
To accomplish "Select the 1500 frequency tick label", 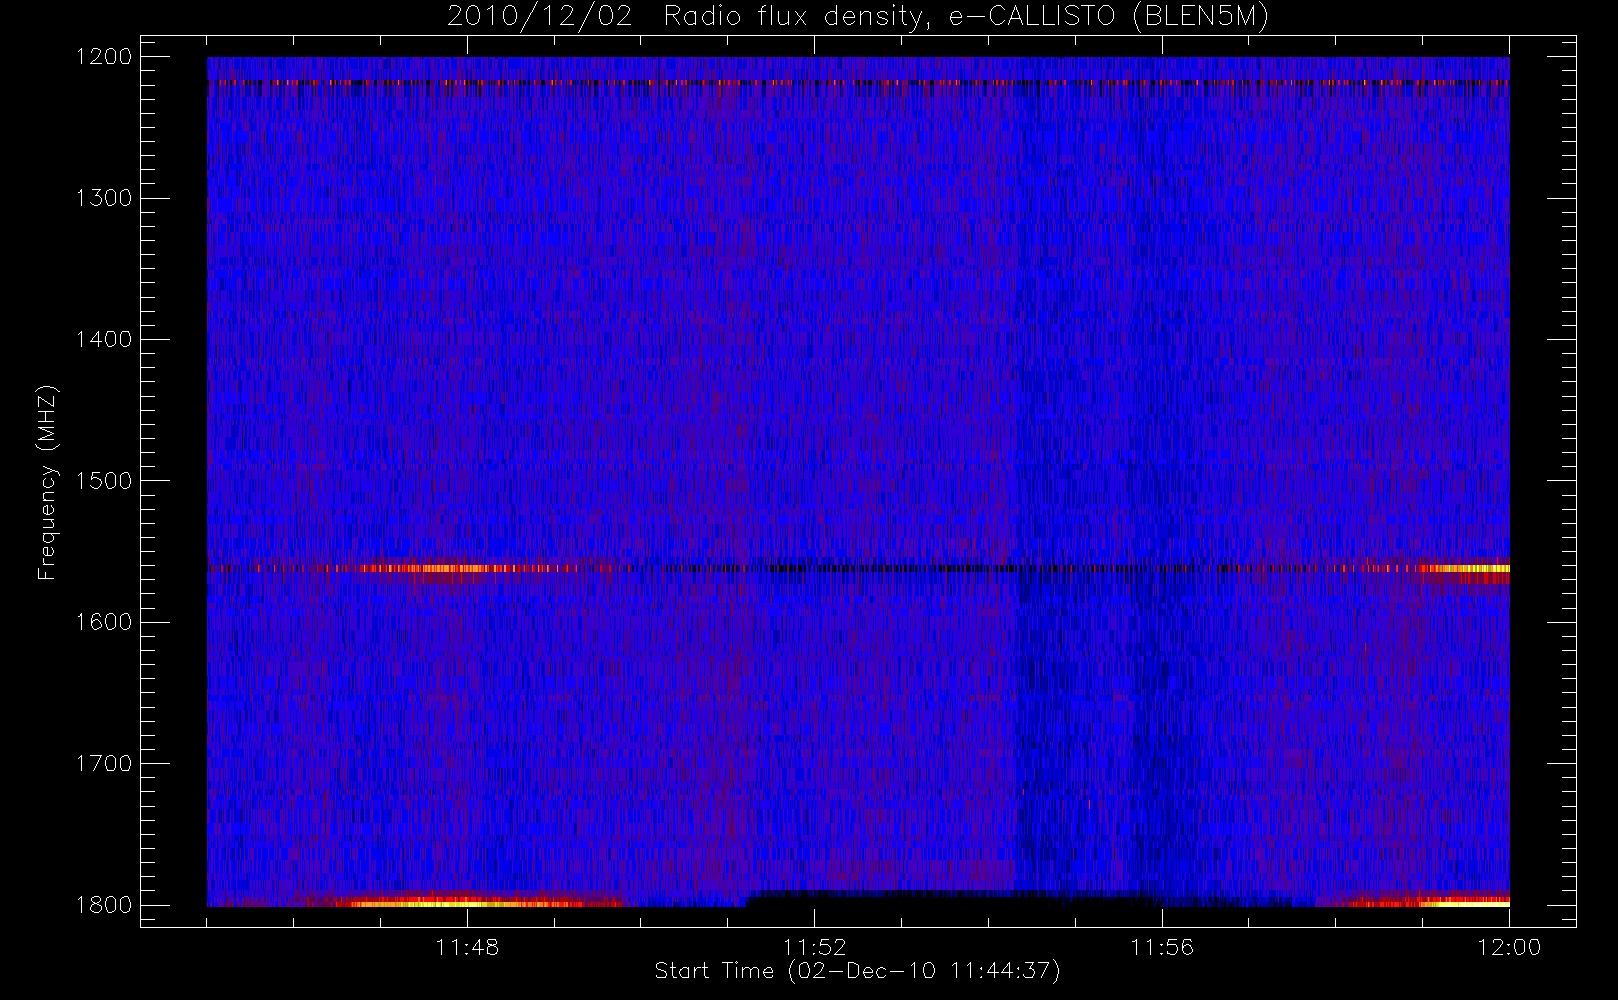I will [x=104, y=481].
